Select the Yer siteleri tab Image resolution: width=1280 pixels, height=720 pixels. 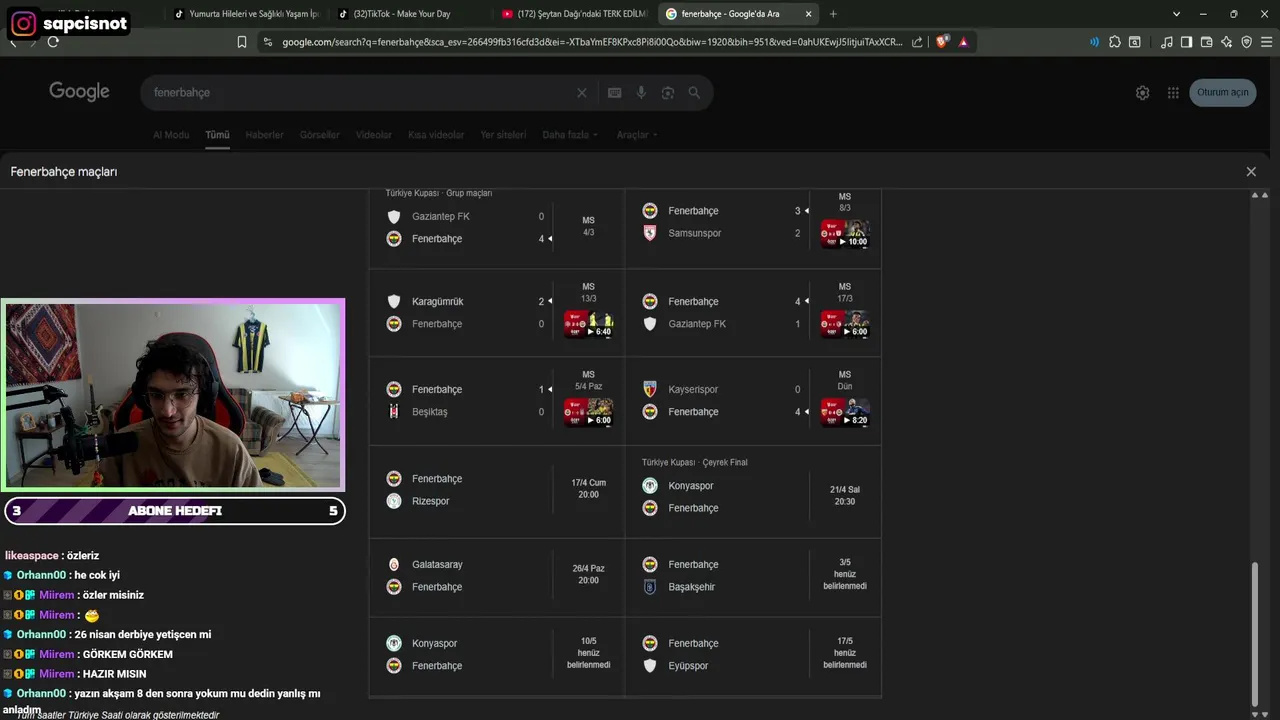[503, 135]
